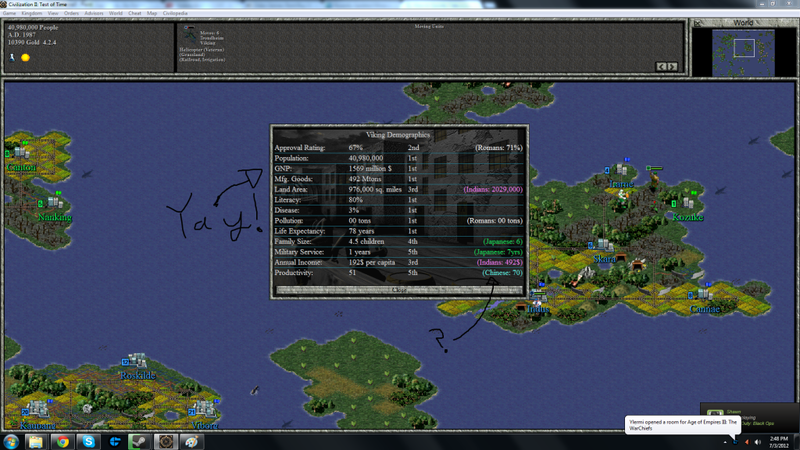The width and height of the screenshot is (800, 450).
Task: Click the 'Literacy:' row label
Action: click(288, 200)
